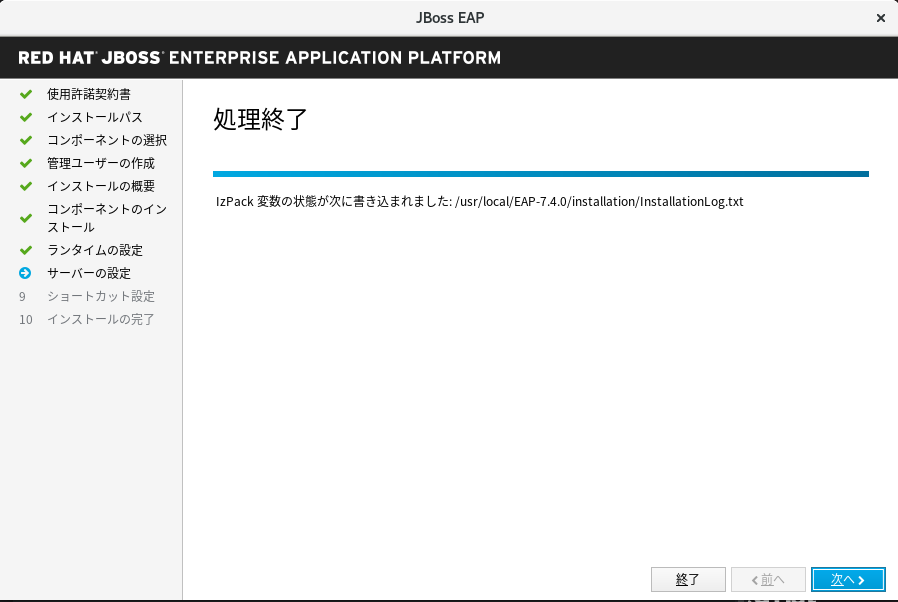Select the インストールパス step

(94, 117)
